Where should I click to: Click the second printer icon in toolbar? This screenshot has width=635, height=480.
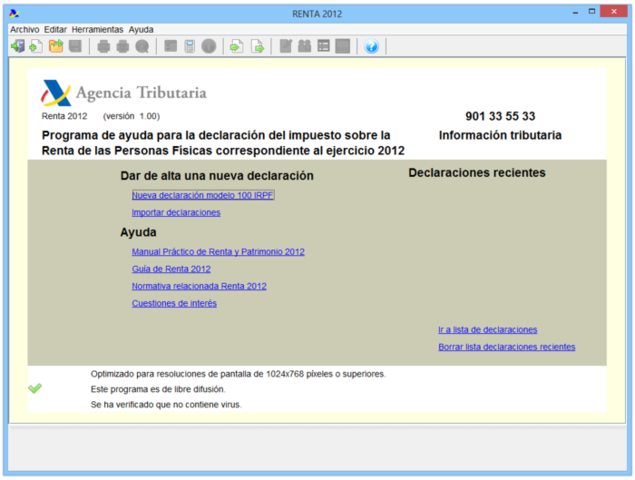[x=123, y=46]
